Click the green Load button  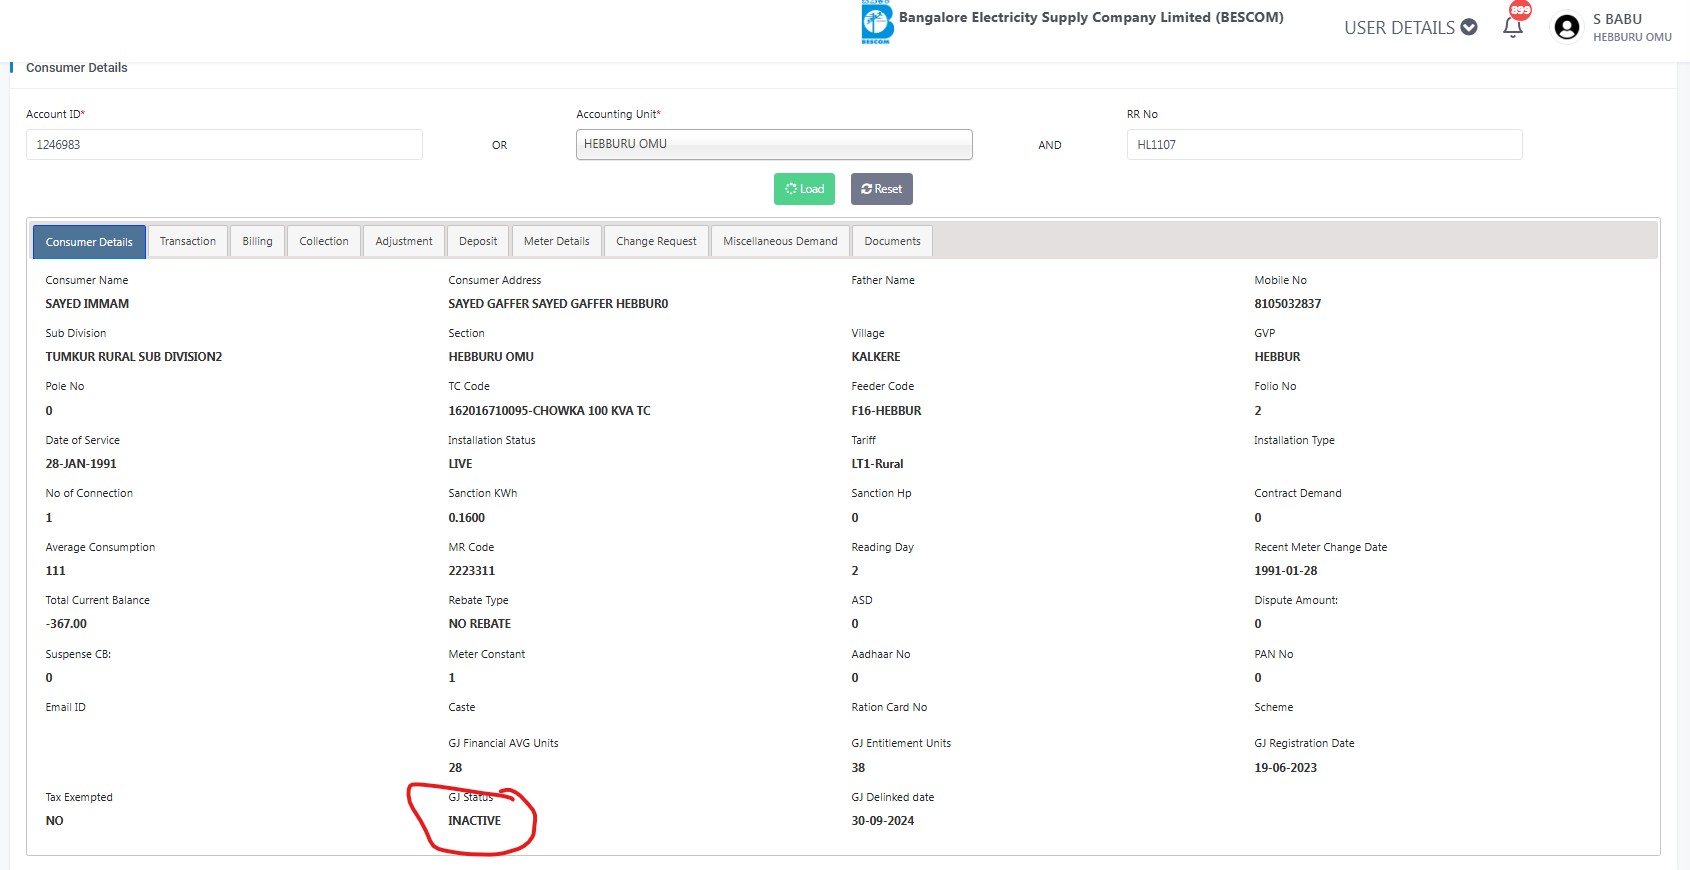pyautogui.click(x=804, y=189)
